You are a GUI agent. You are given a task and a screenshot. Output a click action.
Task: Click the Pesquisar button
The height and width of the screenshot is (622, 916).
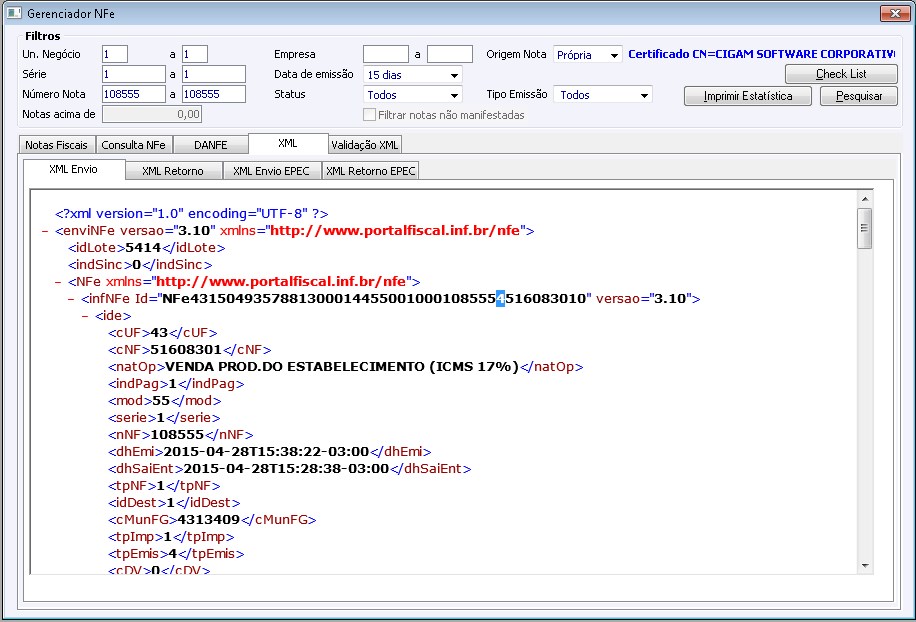pyautogui.click(x=859, y=96)
